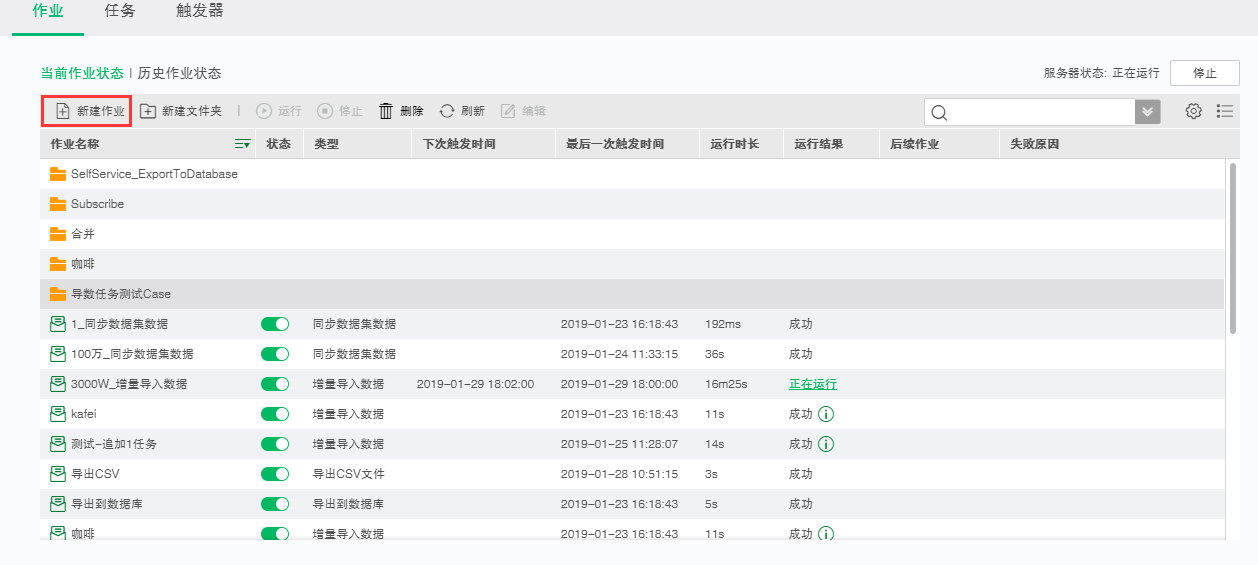Click the 刷新 refresh icon
Image resolution: width=1258 pixels, height=565 pixels.
click(447, 111)
